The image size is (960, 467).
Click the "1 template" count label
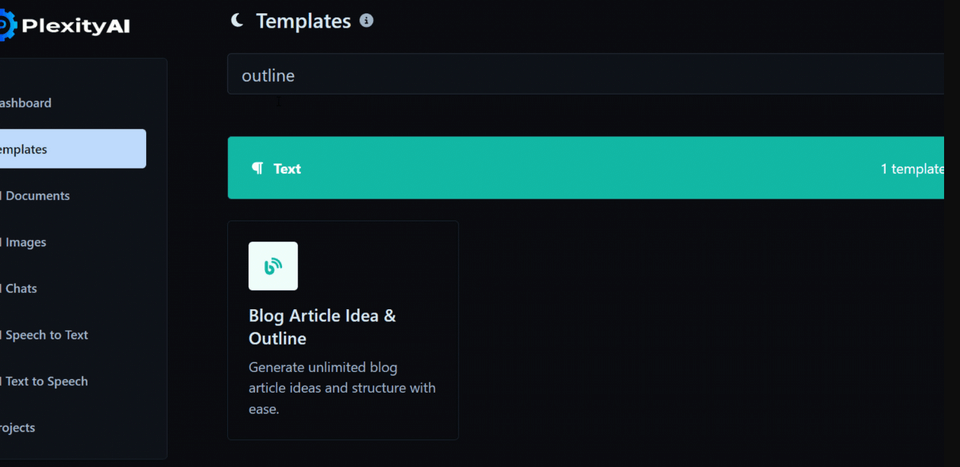click(x=911, y=169)
